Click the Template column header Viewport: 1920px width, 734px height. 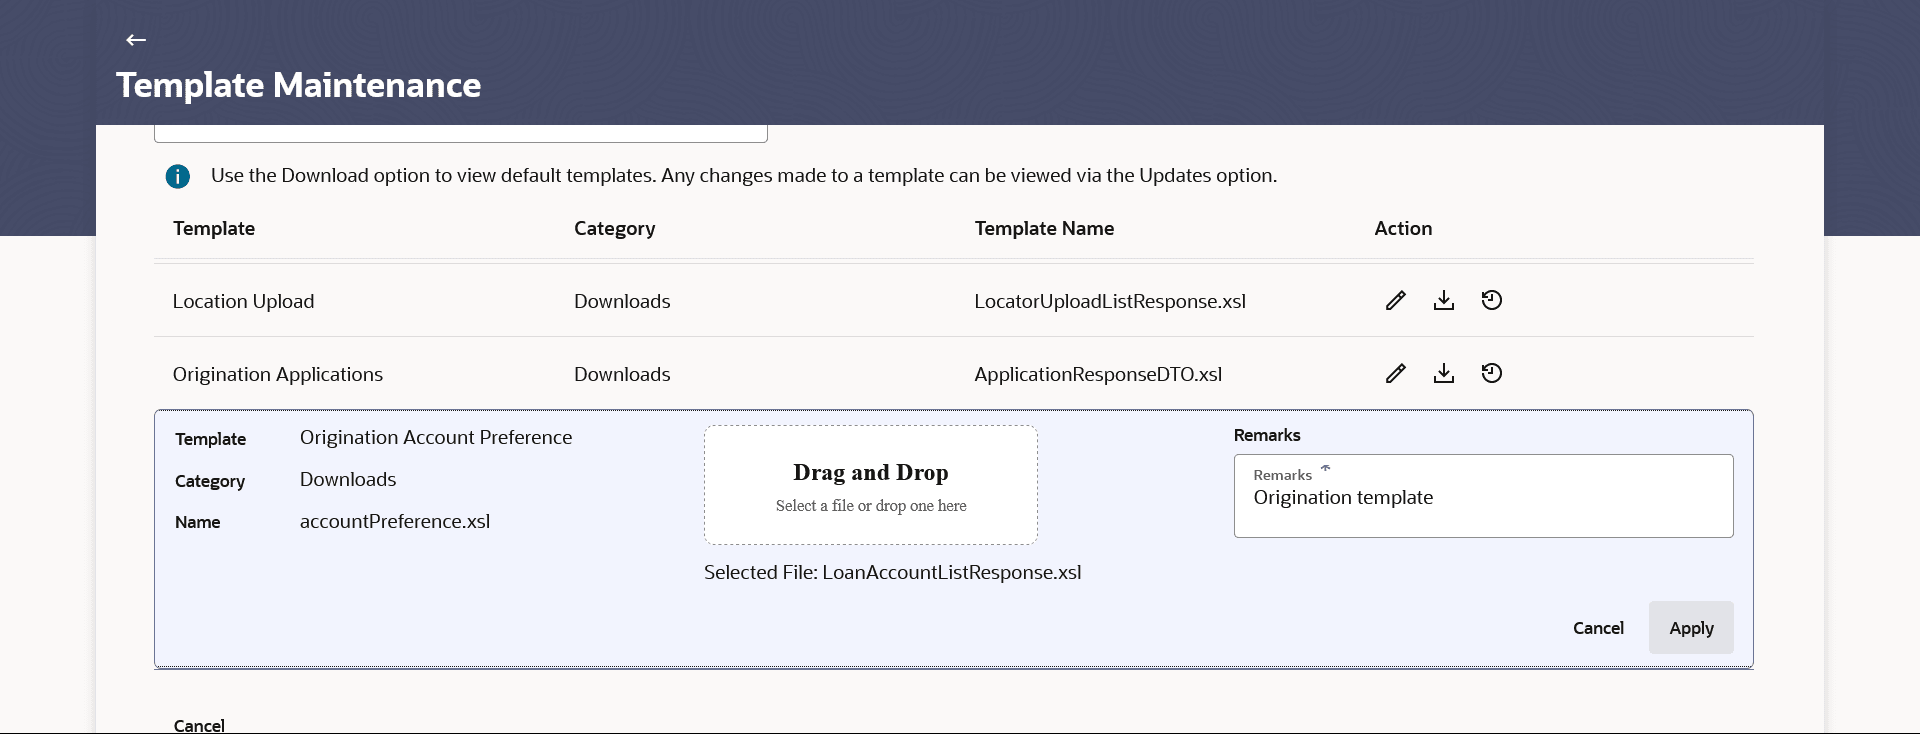click(x=214, y=228)
